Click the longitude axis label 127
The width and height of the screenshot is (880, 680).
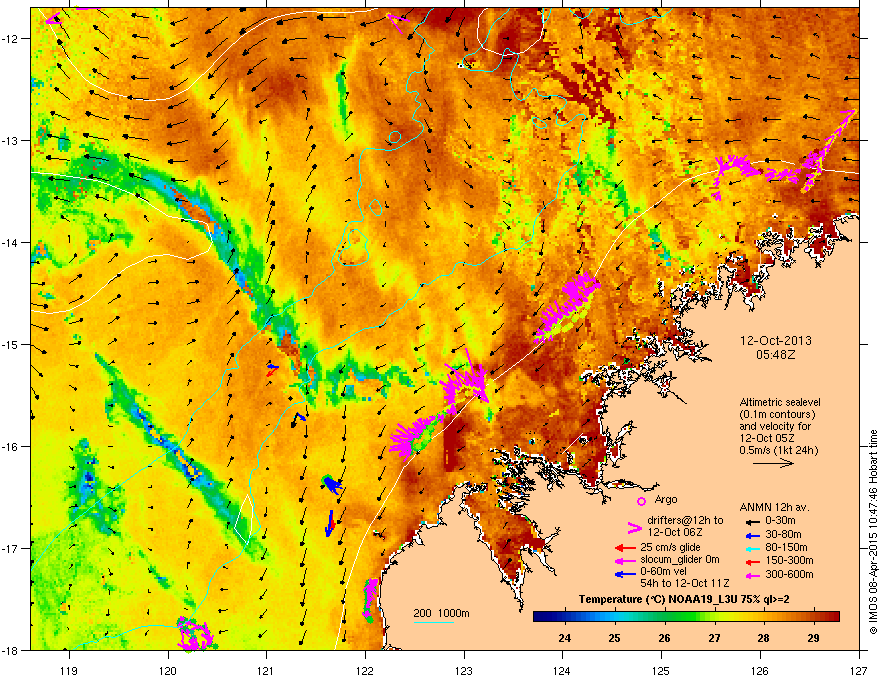click(x=859, y=670)
